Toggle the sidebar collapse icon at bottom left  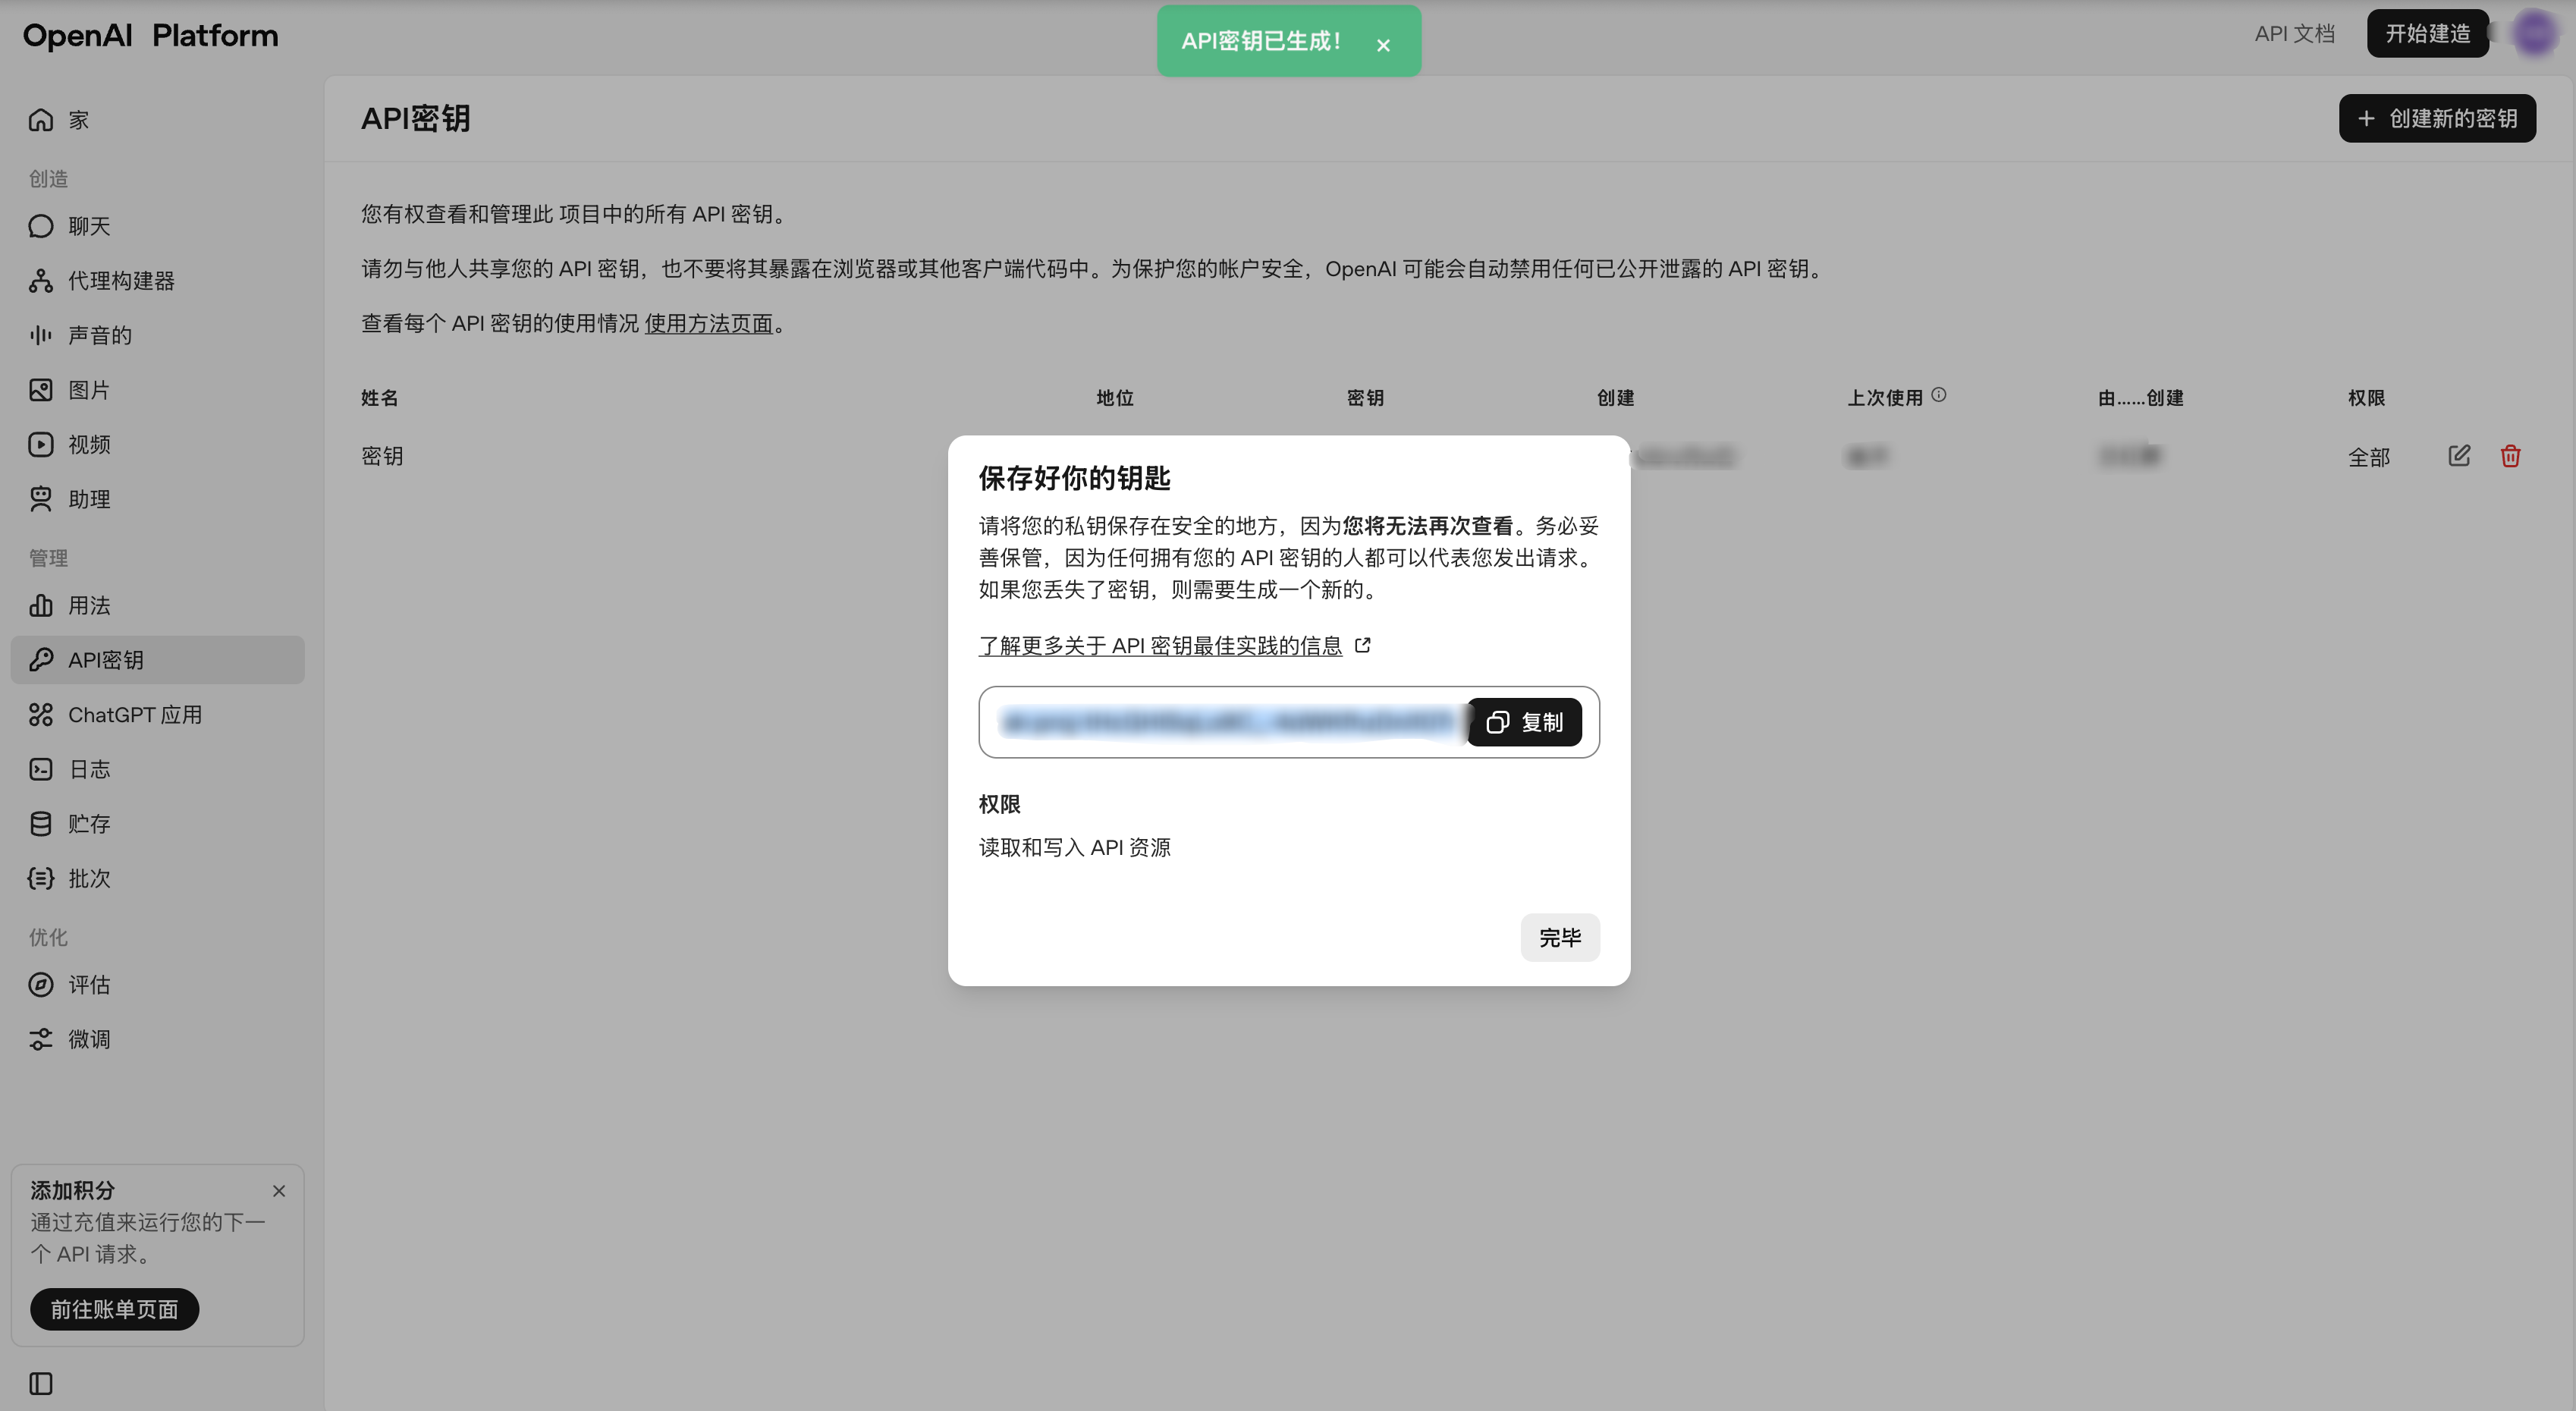(40, 1383)
